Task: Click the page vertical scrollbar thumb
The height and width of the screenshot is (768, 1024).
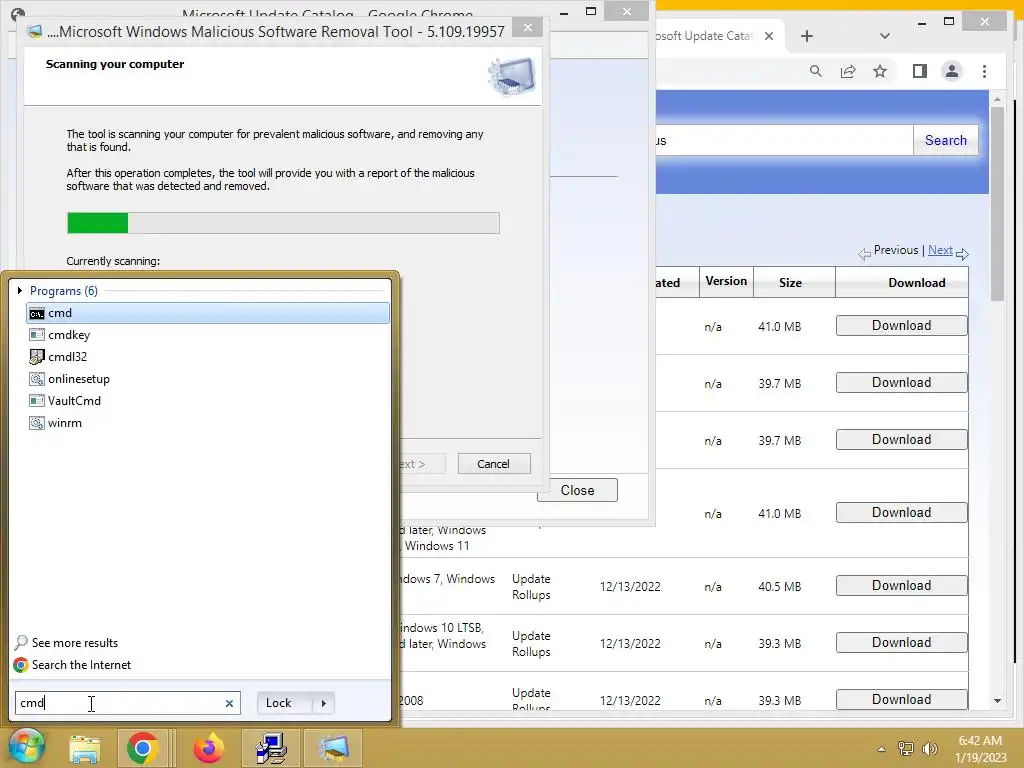Action: [997, 204]
